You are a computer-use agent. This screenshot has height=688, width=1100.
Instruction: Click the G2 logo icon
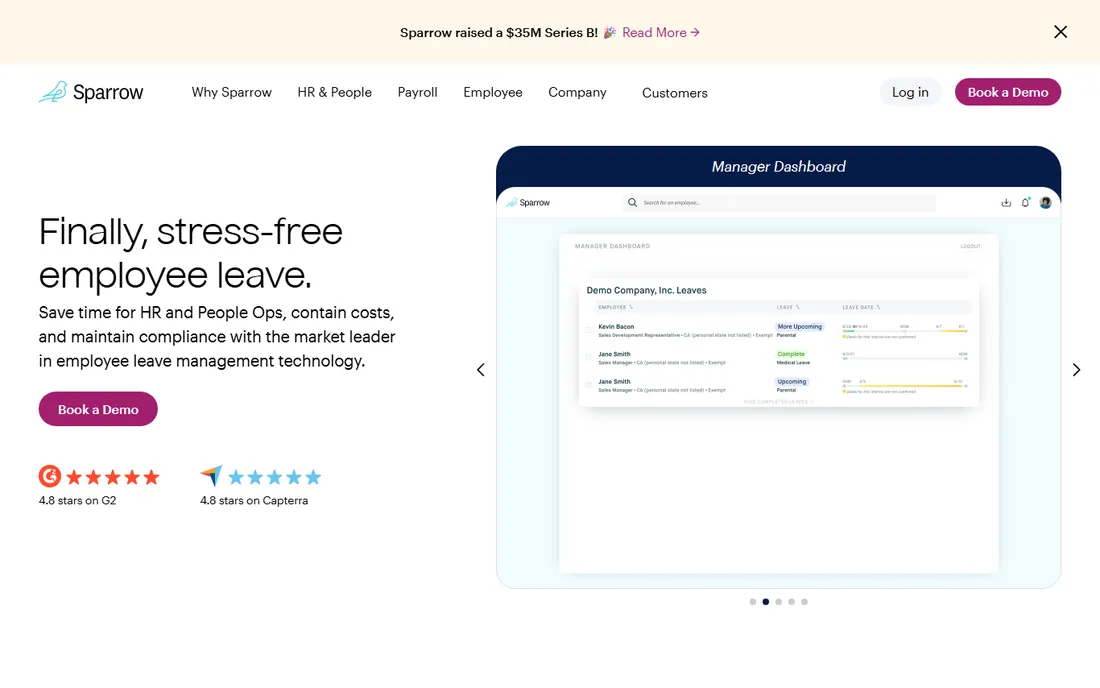pyautogui.click(x=50, y=476)
